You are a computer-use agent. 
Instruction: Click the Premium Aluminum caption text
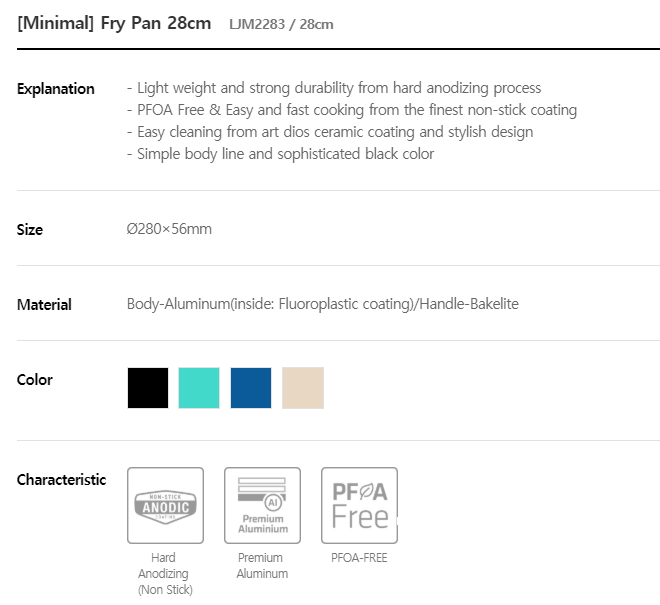click(x=262, y=565)
